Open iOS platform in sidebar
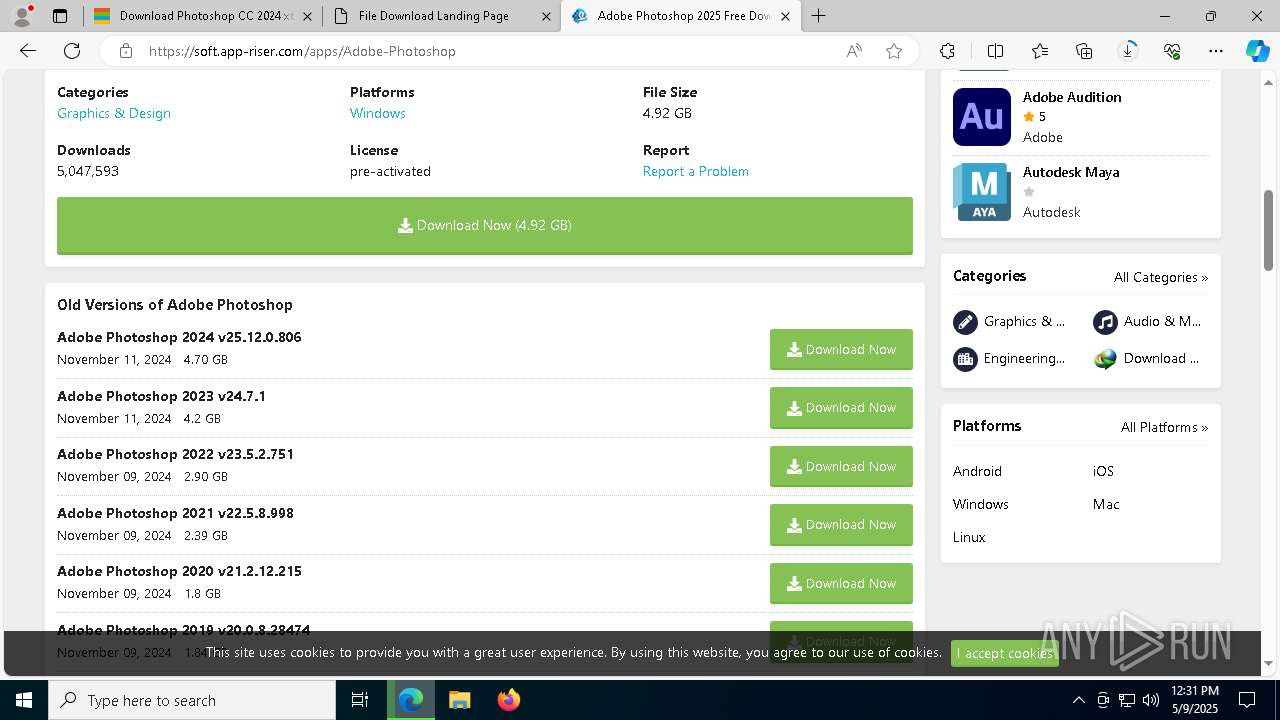This screenshot has width=1280, height=720. click(1103, 471)
